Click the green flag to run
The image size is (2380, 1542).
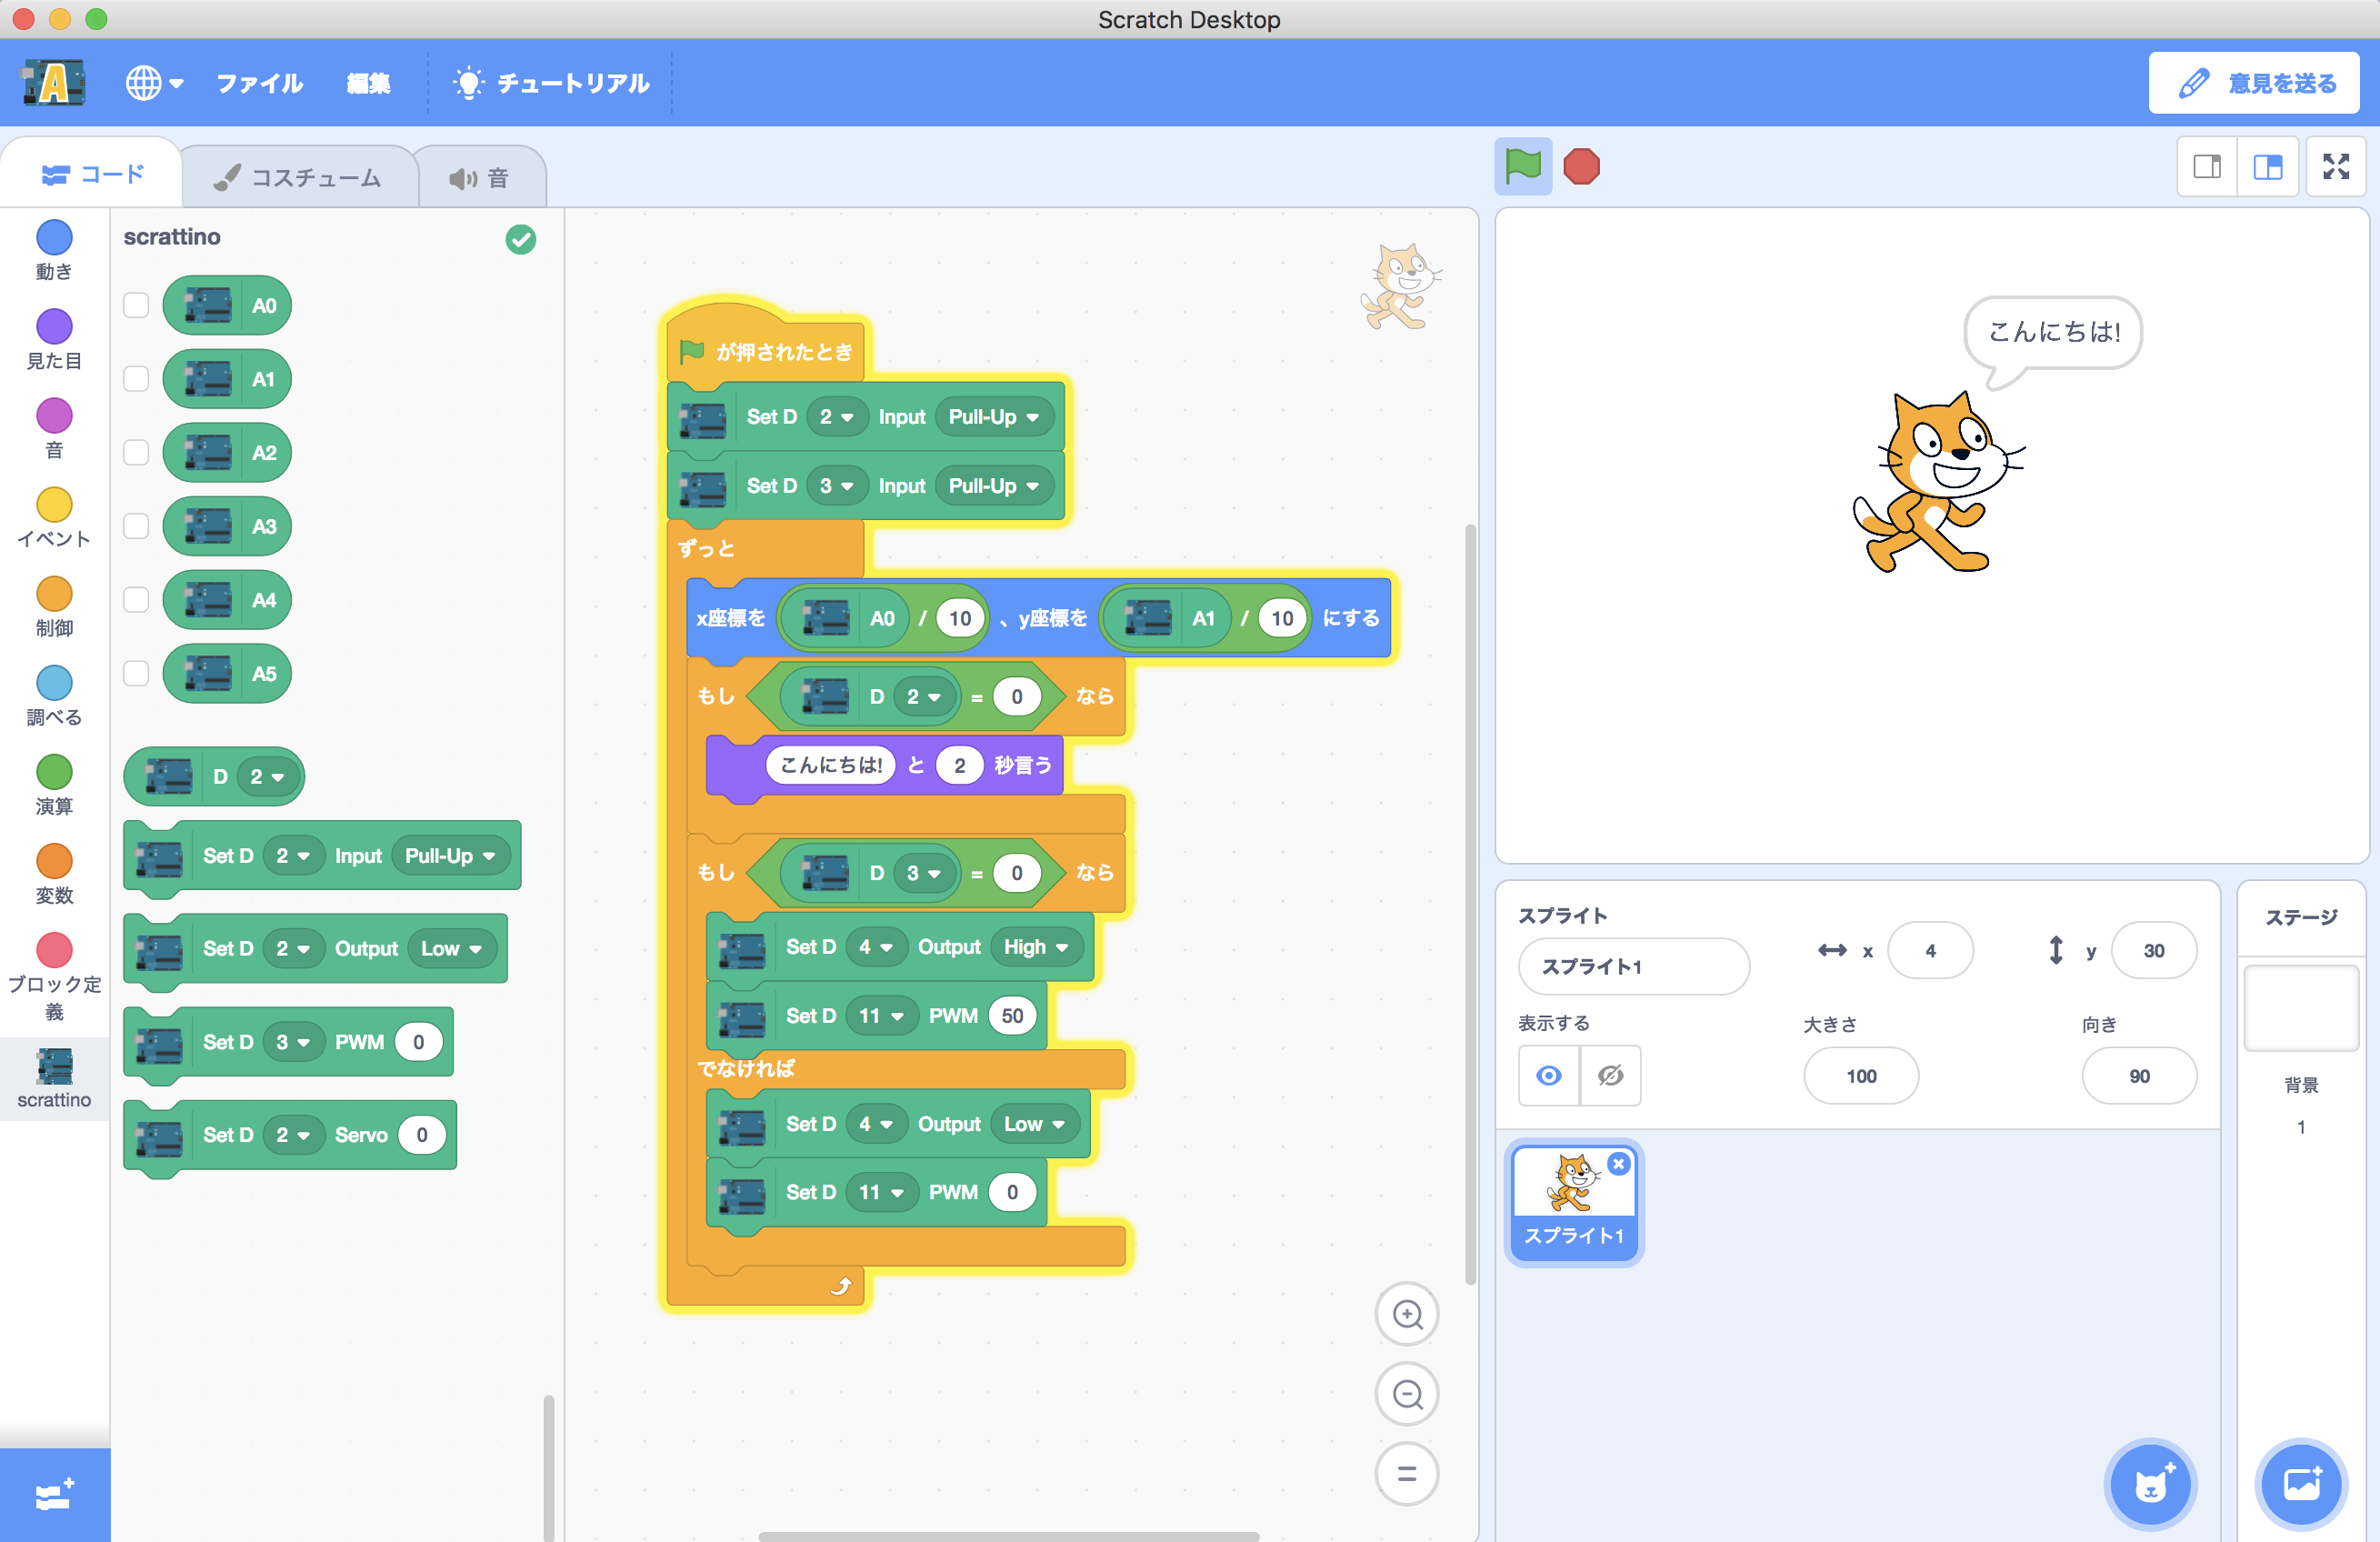click(1522, 166)
